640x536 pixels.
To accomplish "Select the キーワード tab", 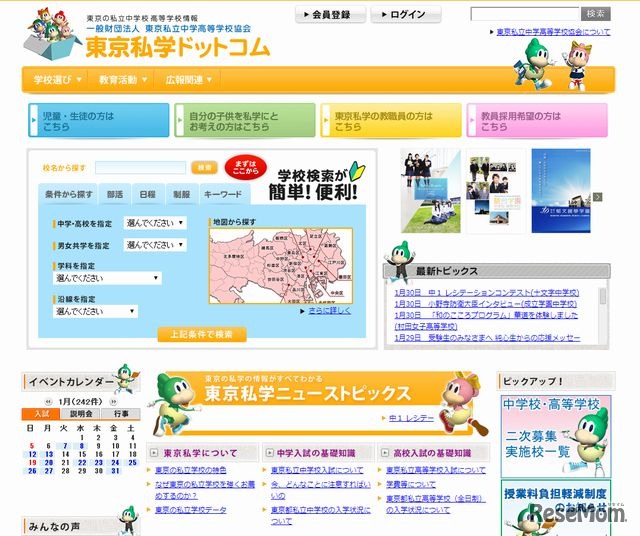I will click(224, 194).
